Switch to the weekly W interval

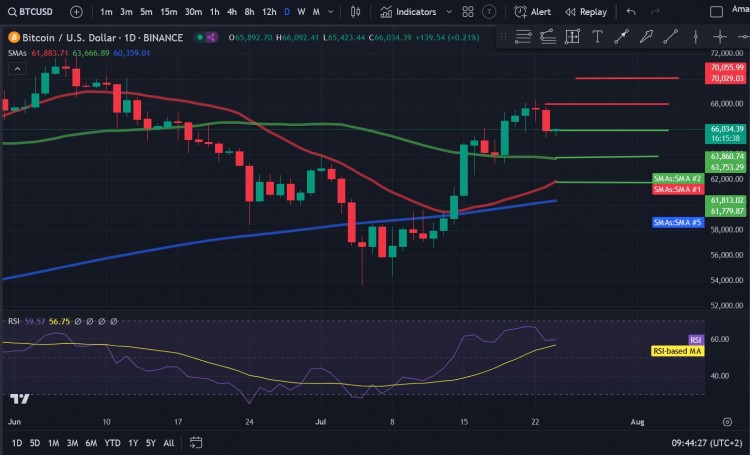pos(301,12)
